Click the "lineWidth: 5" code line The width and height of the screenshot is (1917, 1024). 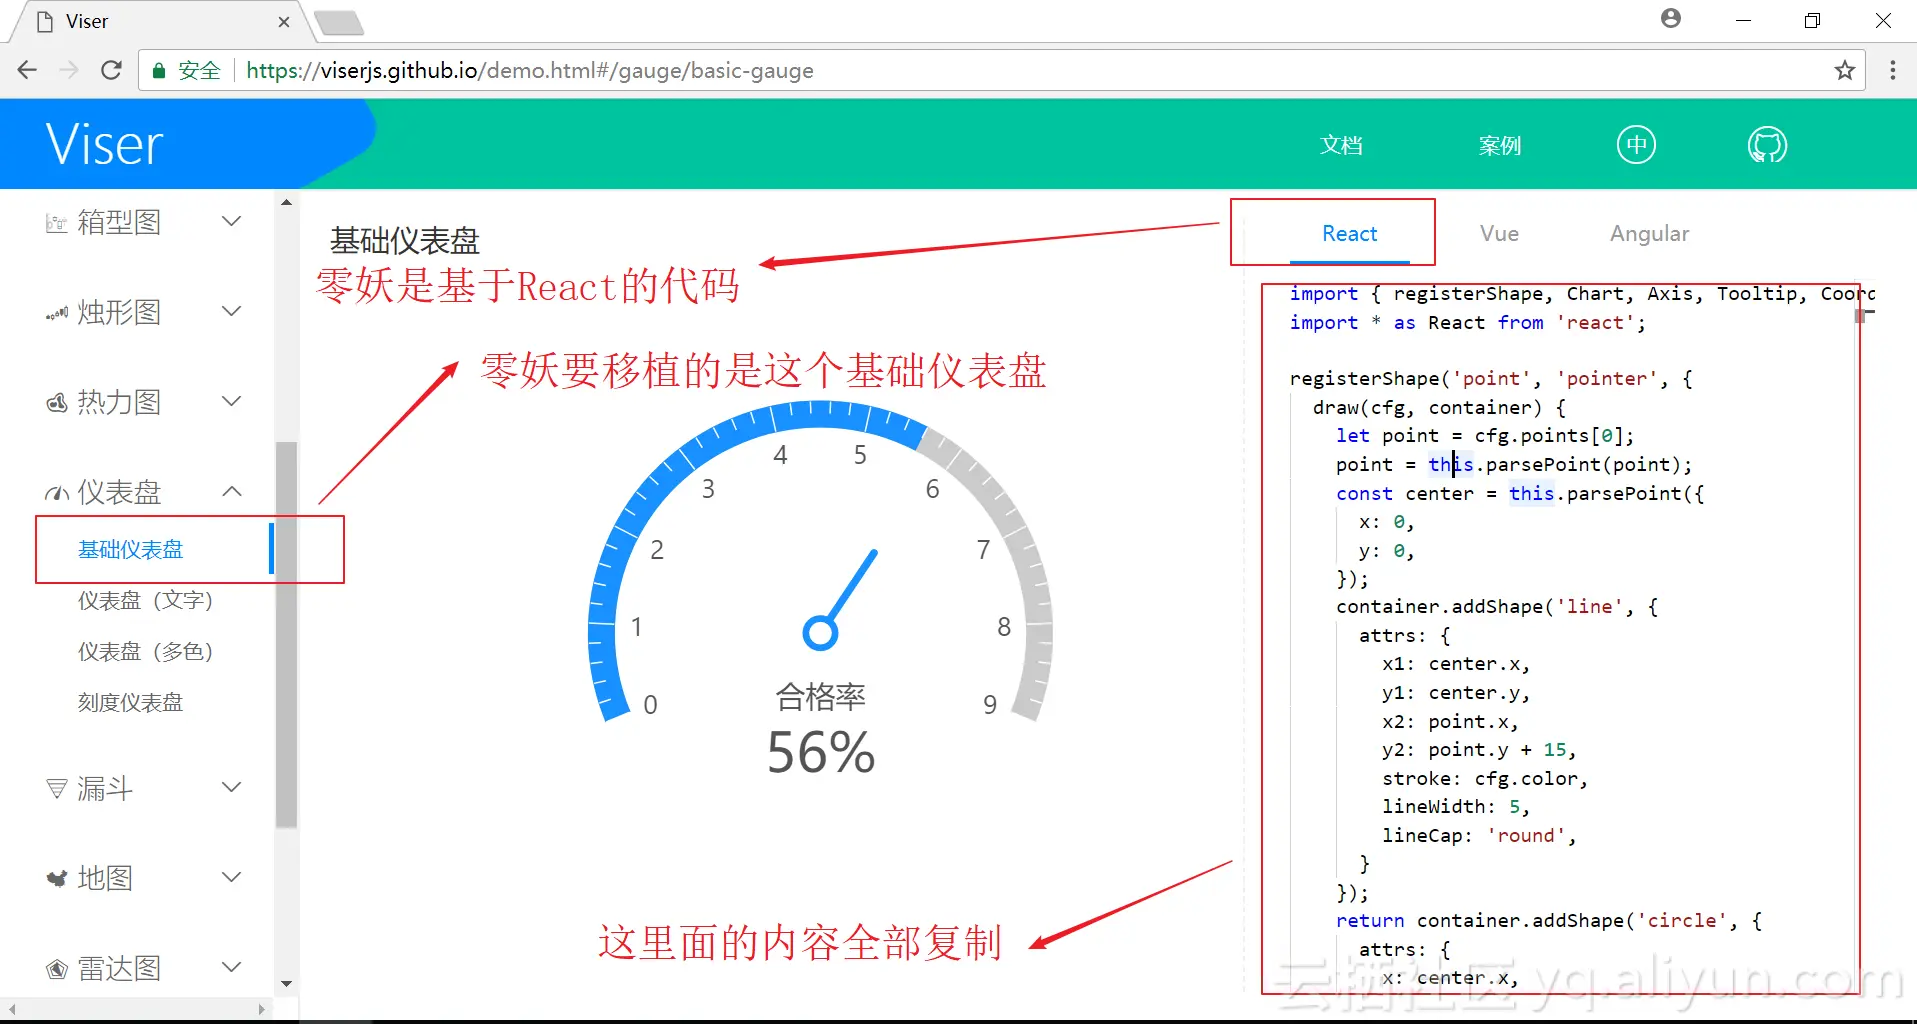tap(1456, 807)
